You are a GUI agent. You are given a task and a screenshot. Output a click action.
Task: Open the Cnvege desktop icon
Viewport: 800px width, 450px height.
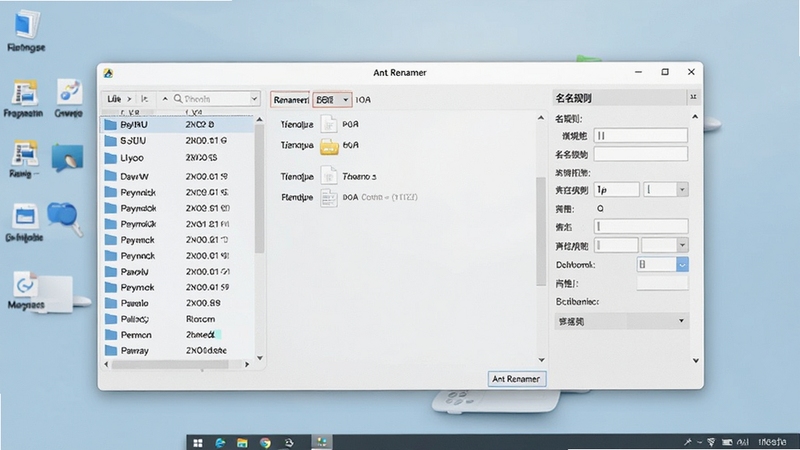click(68, 98)
